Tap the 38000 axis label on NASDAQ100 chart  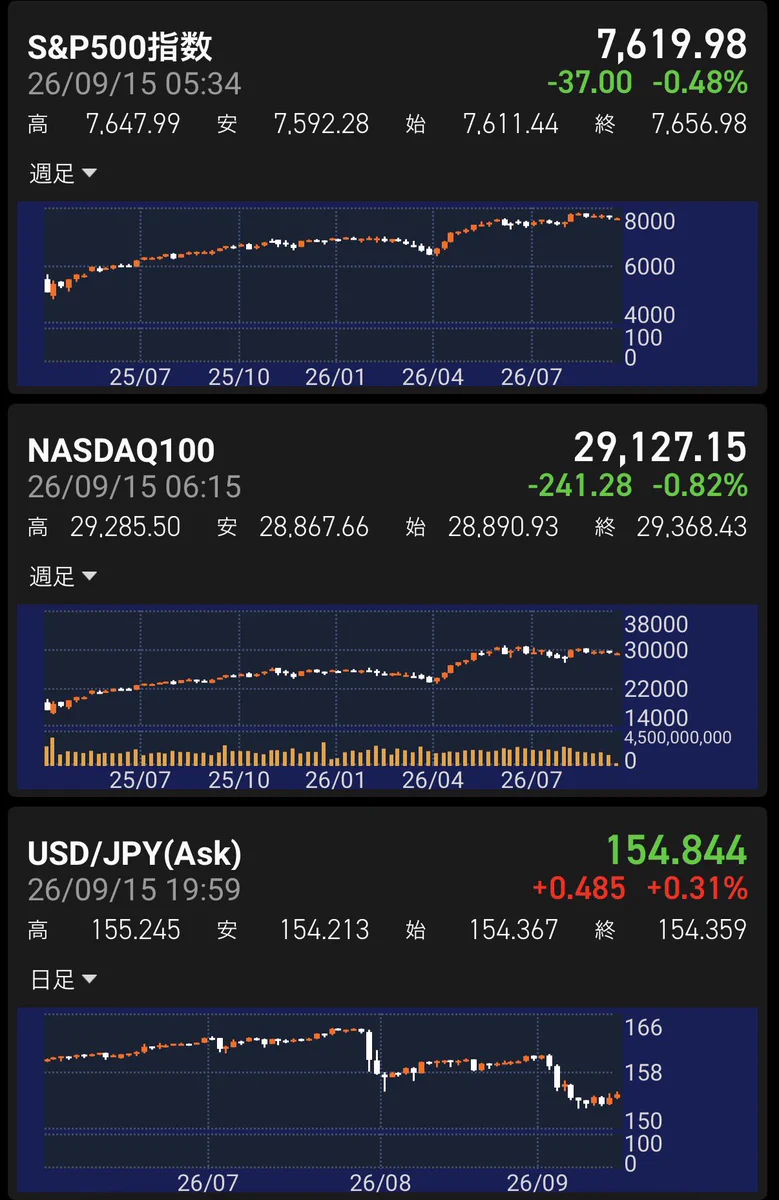coord(656,625)
